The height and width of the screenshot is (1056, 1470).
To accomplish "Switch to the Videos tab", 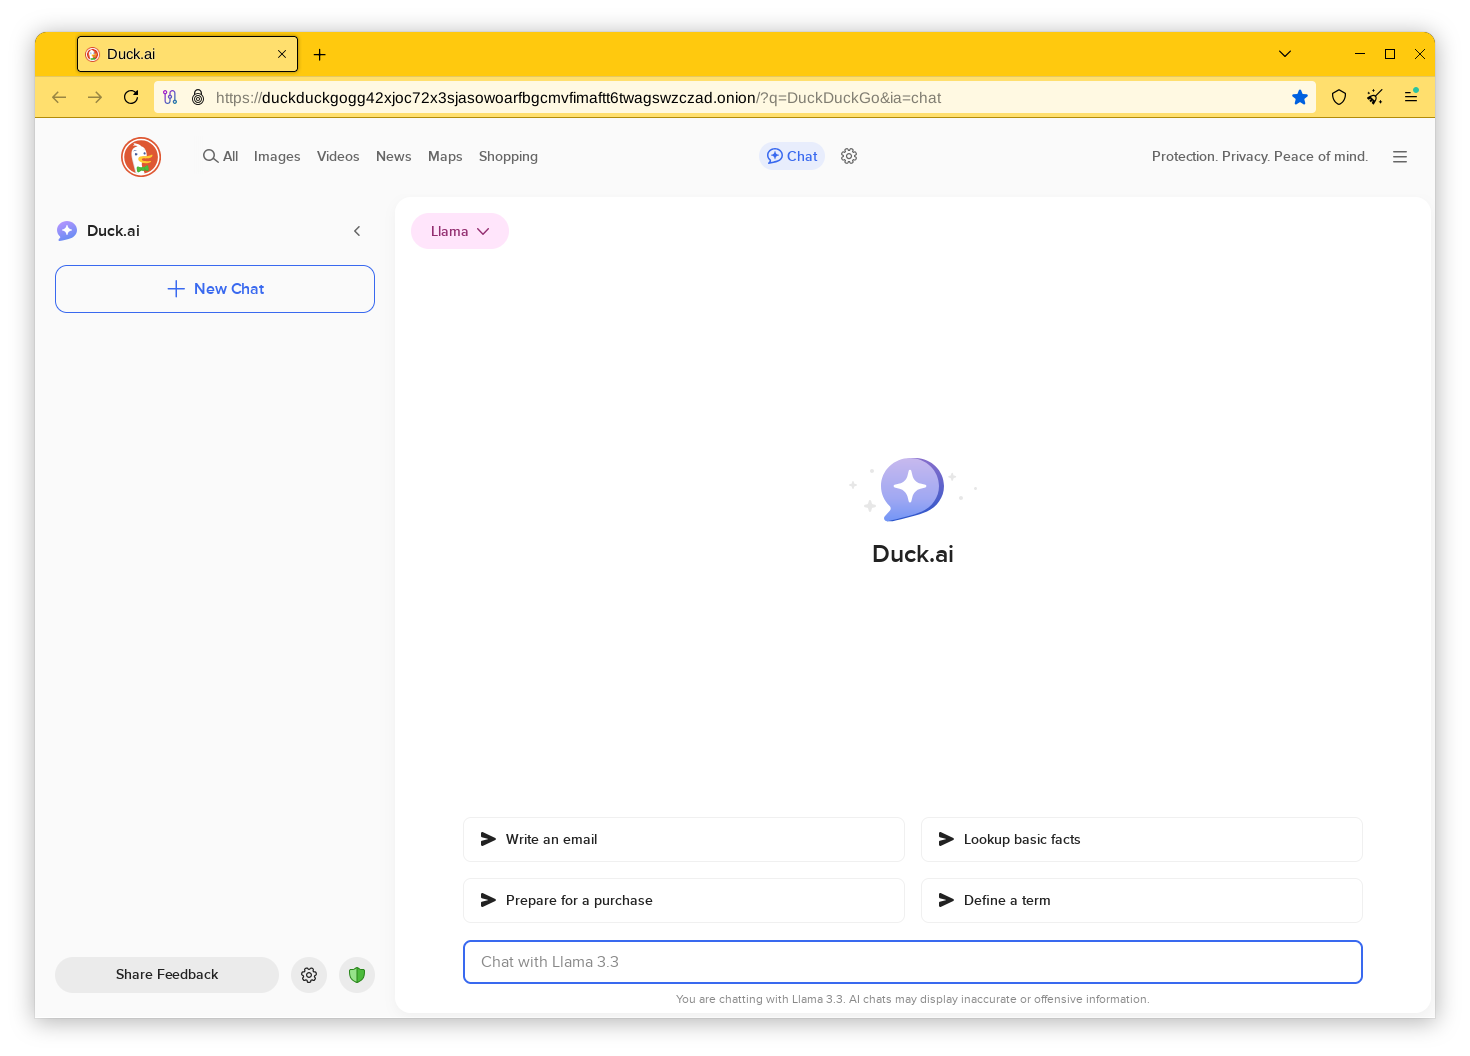I will pyautogui.click(x=338, y=156).
